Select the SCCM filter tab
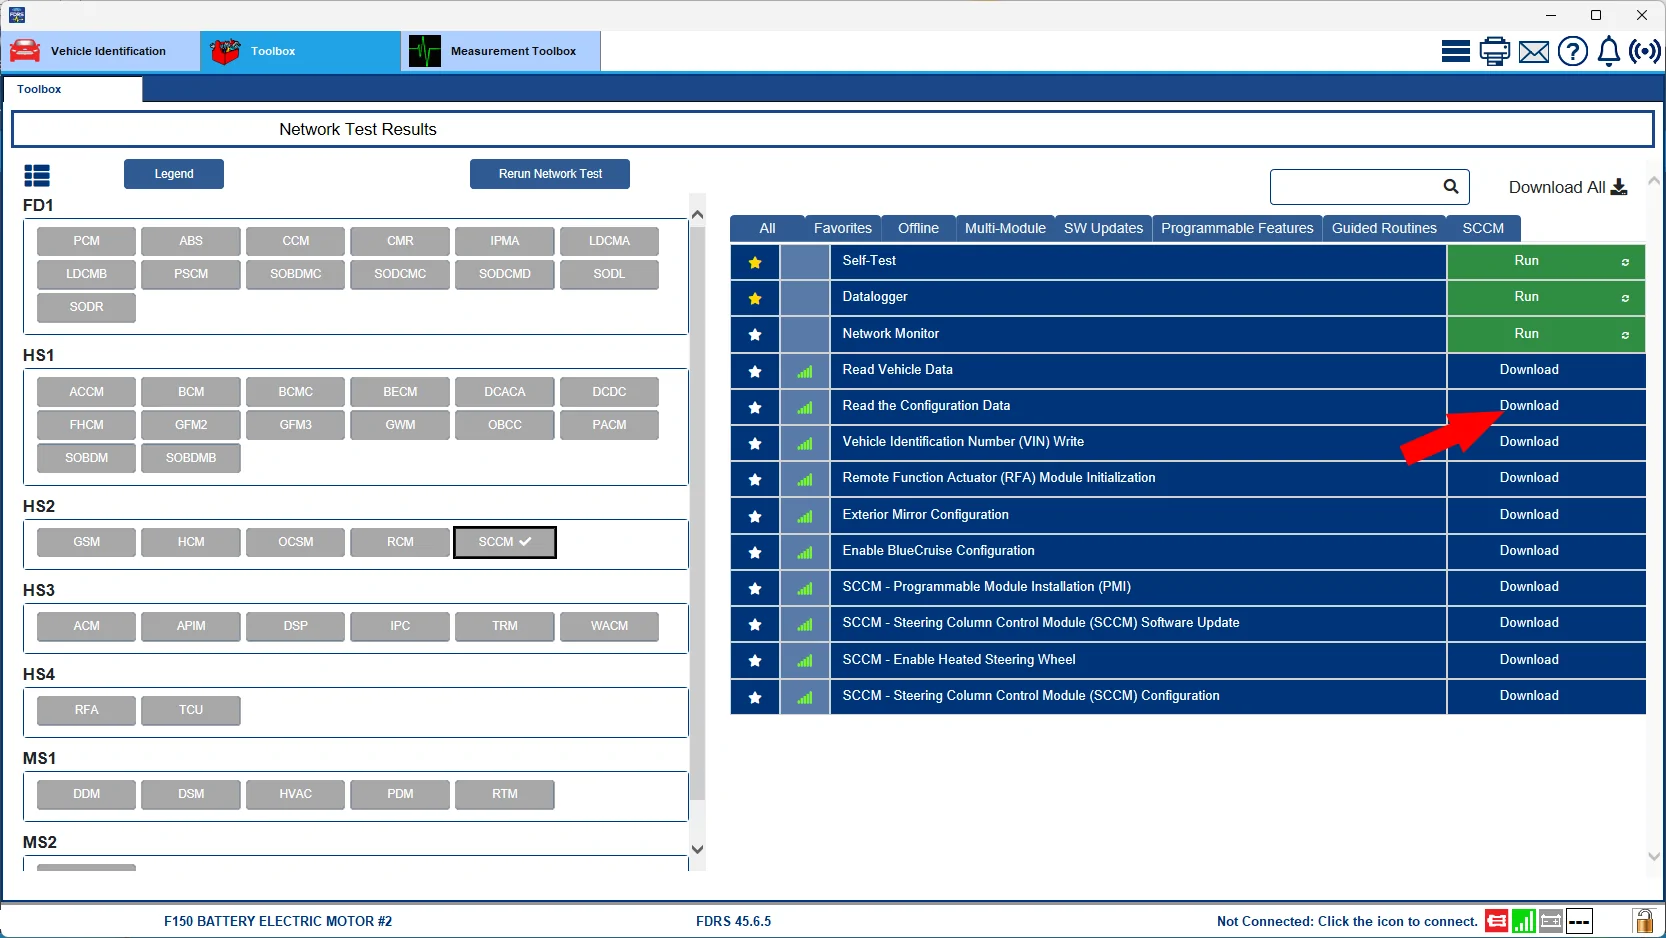Viewport: 1666px width, 938px height. click(1483, 228)
